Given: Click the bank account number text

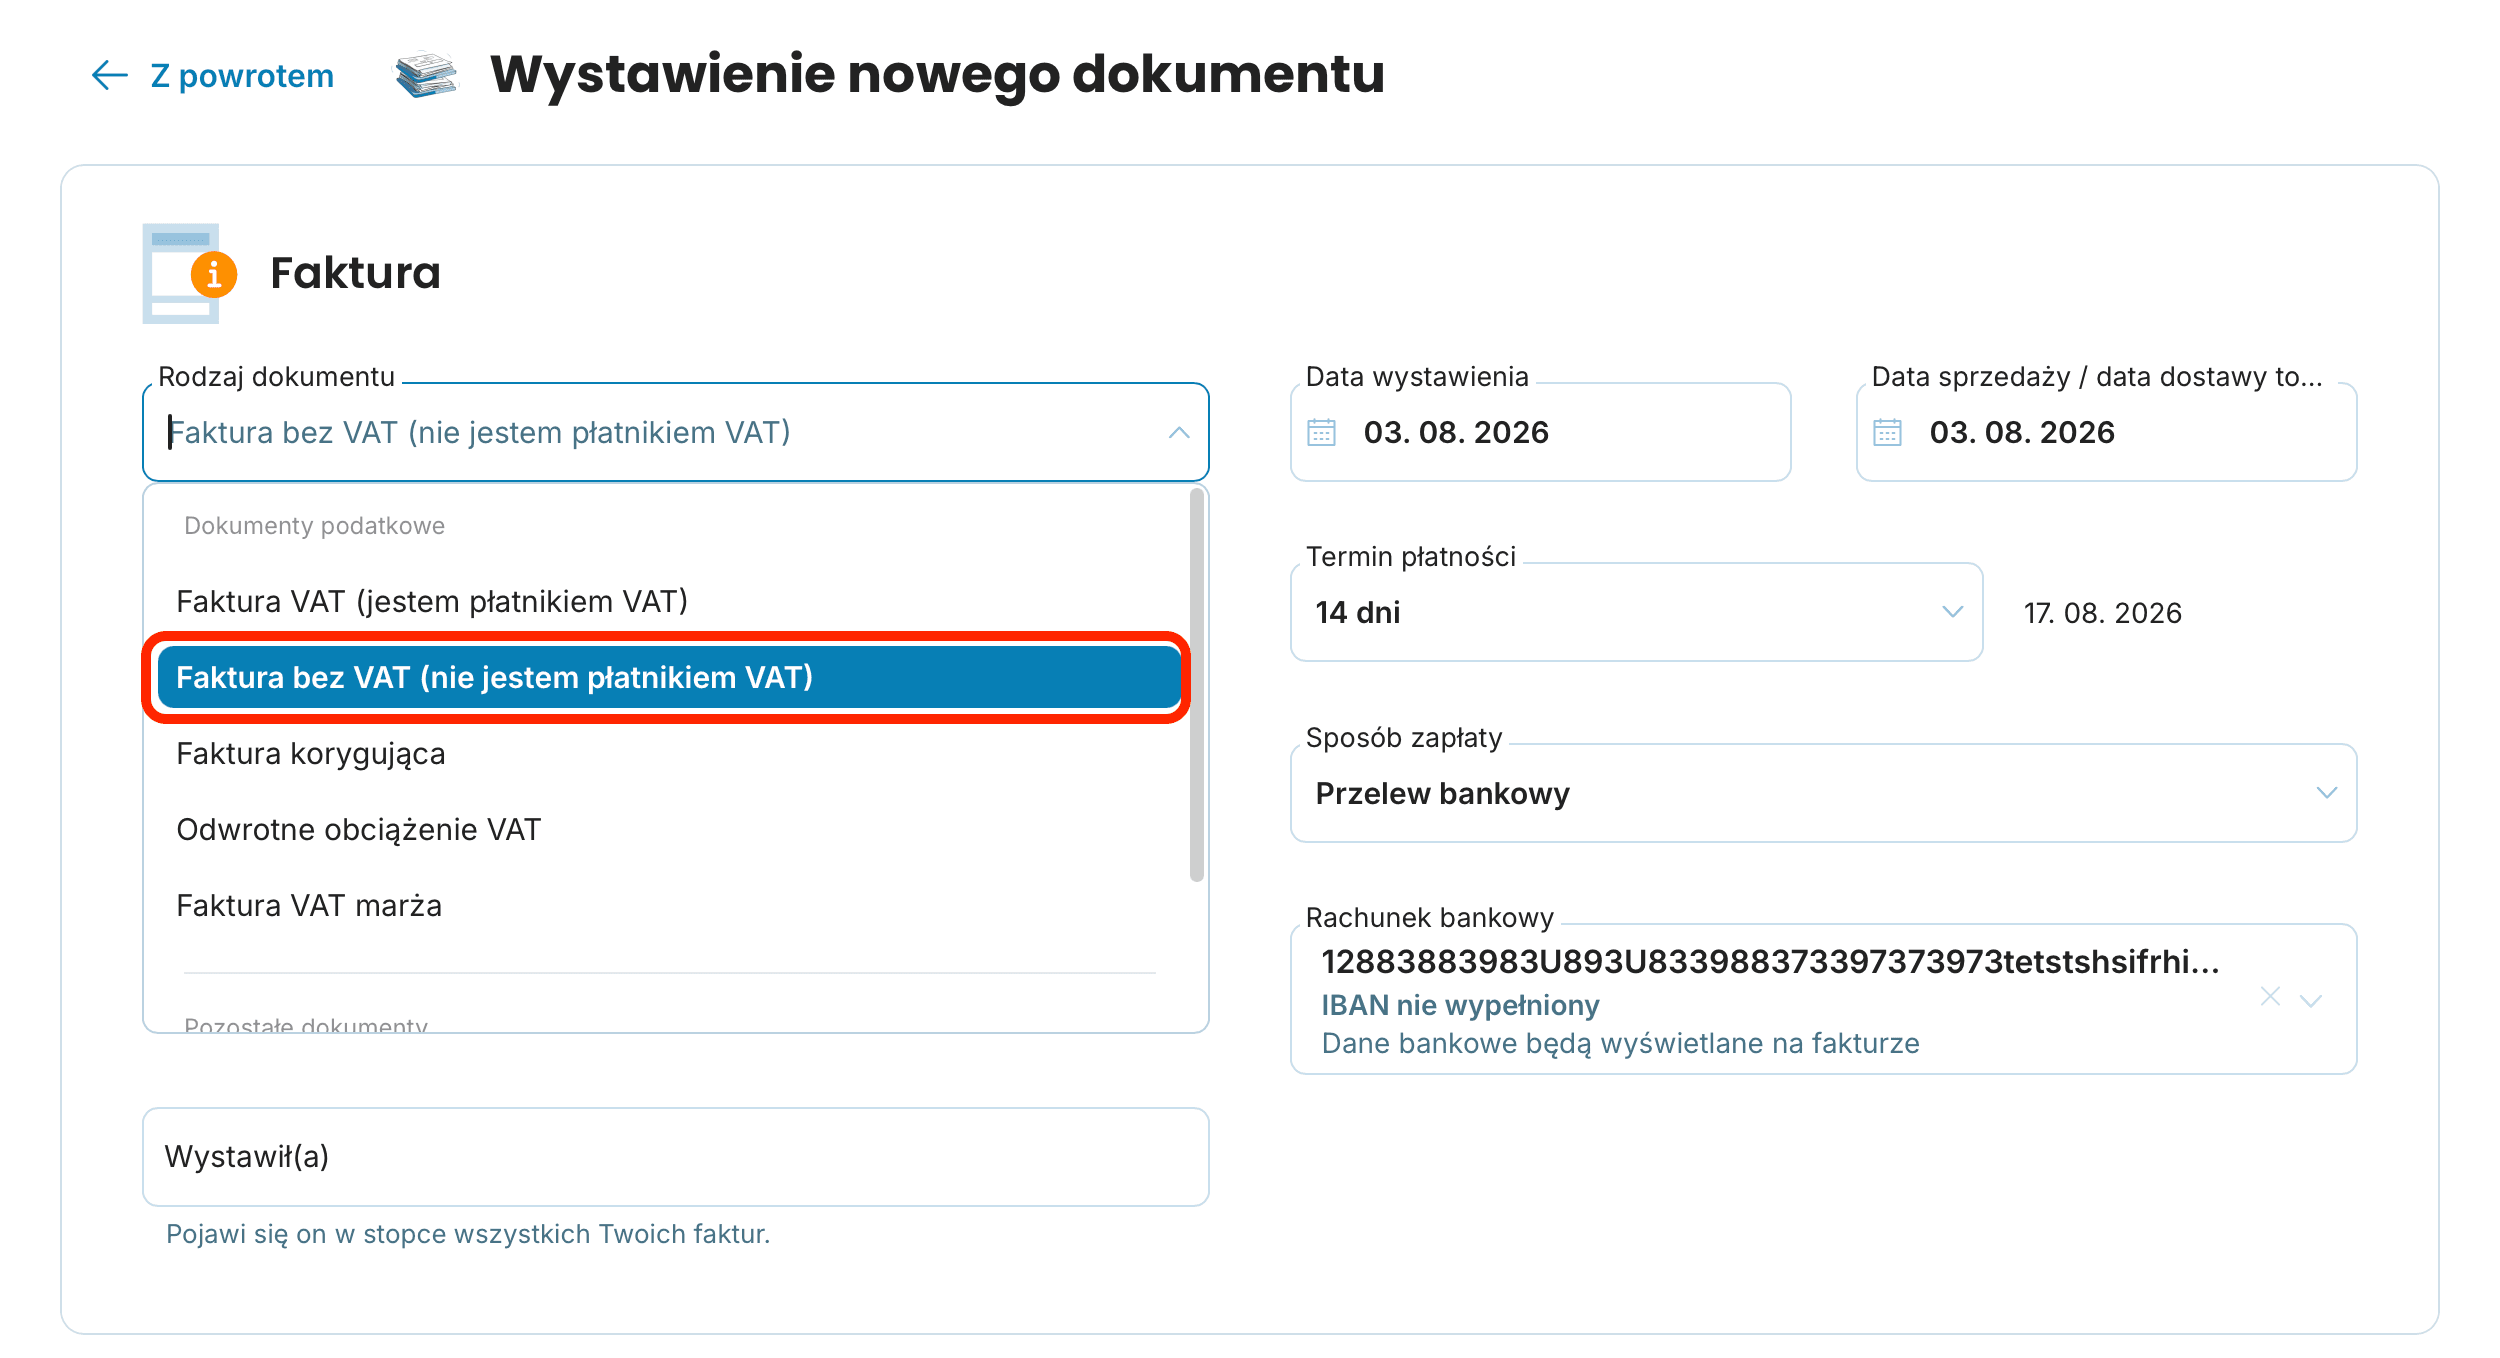Looking at the screenshot, I should click(x=1770, y=961).
